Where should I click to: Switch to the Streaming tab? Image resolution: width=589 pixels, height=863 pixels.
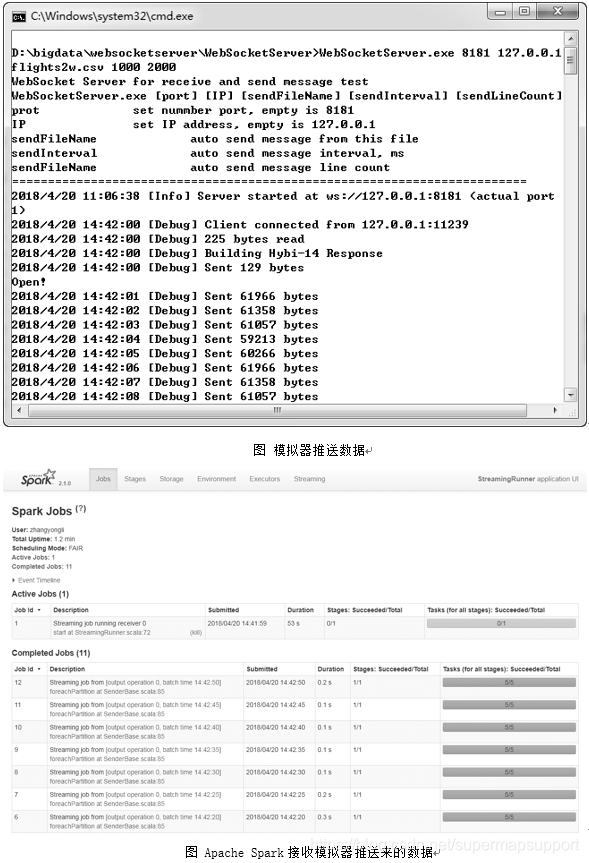coord(309,479)
